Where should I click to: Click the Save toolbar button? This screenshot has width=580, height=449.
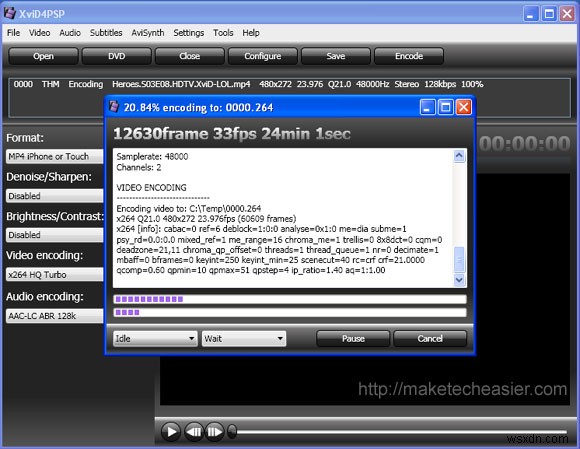coord(335,56)
